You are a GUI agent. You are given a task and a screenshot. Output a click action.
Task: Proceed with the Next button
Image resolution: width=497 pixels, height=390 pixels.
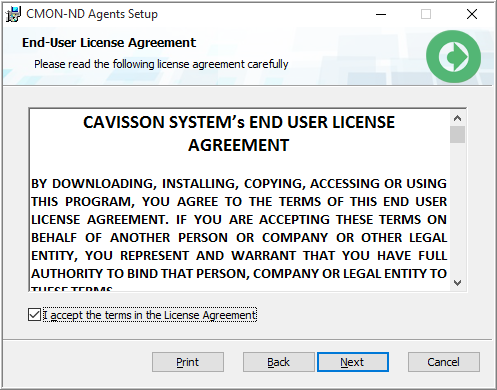click(353, 362)
